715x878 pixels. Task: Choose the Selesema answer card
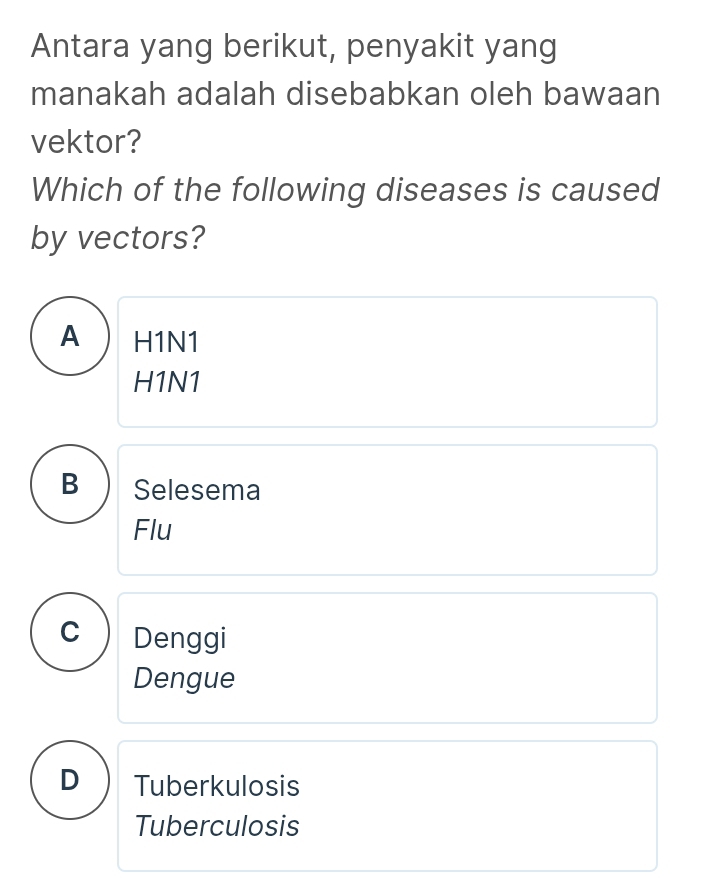pyautogui.click(x=387, y=509)
